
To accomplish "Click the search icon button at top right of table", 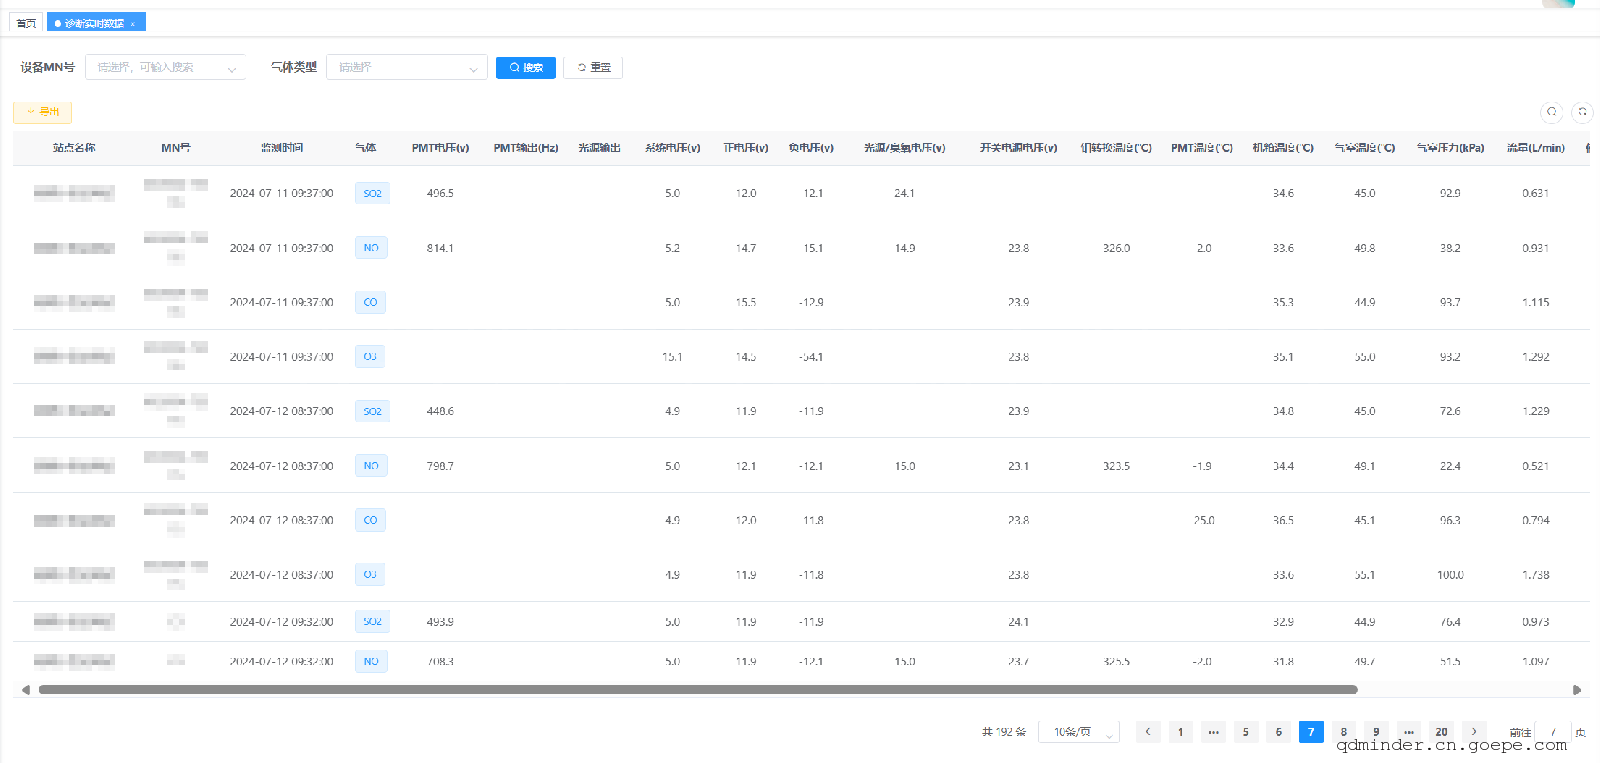I will click(x=1551, y=112).
